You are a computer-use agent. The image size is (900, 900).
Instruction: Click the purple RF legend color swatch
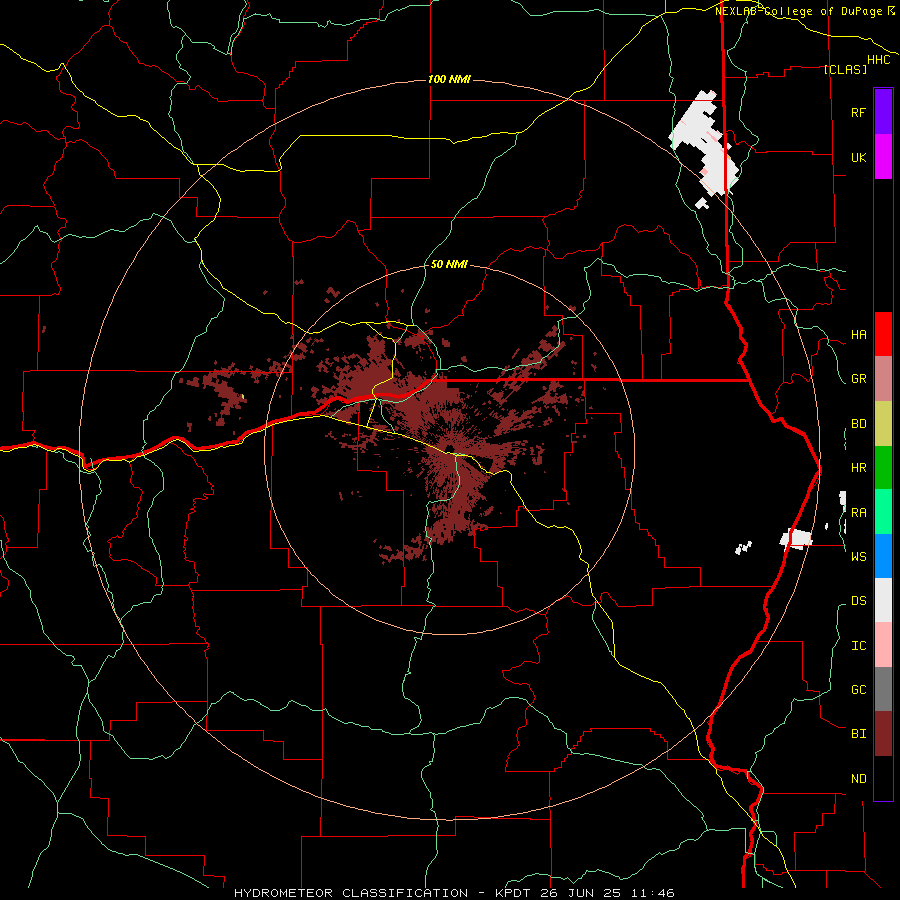(x=883, y=111)
